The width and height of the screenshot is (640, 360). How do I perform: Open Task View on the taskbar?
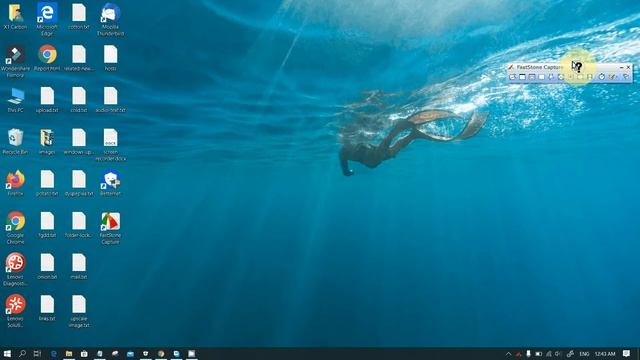38,353
